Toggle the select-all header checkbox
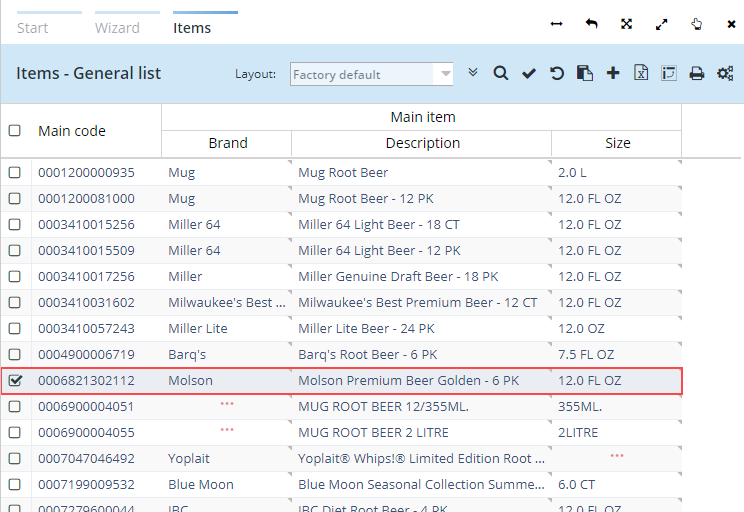Image resolution: width=744 pixels, height=512 pixels. pos(15,130)
